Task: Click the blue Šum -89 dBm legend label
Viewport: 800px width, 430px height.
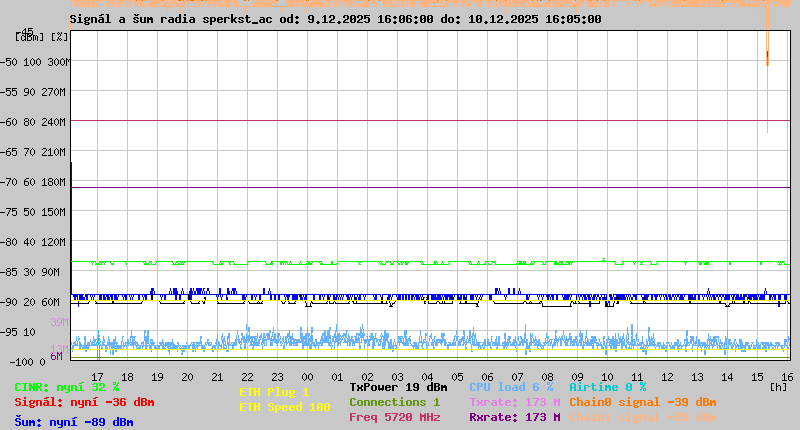Action: point(73,422)
